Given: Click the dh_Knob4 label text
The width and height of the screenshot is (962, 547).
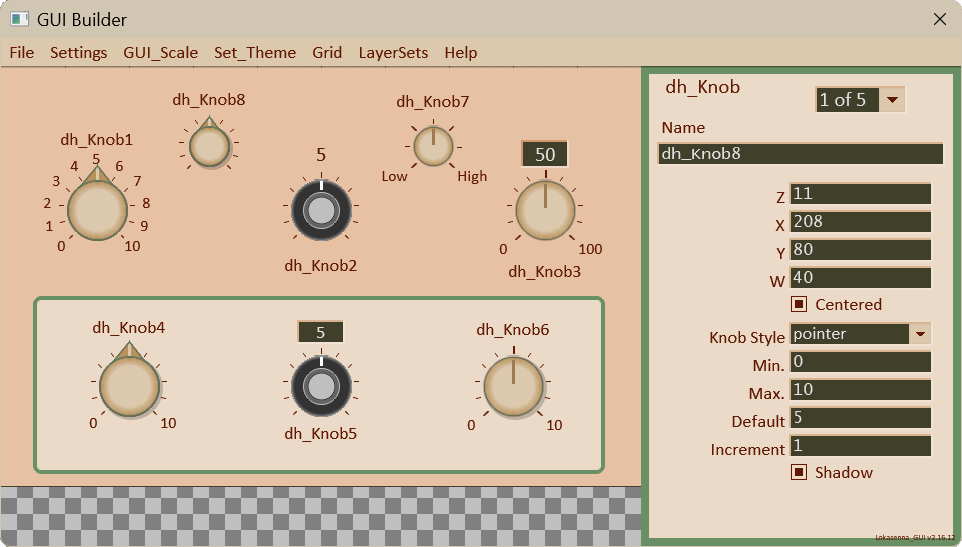Looking at the screenshot, I should tap(129, 328).
